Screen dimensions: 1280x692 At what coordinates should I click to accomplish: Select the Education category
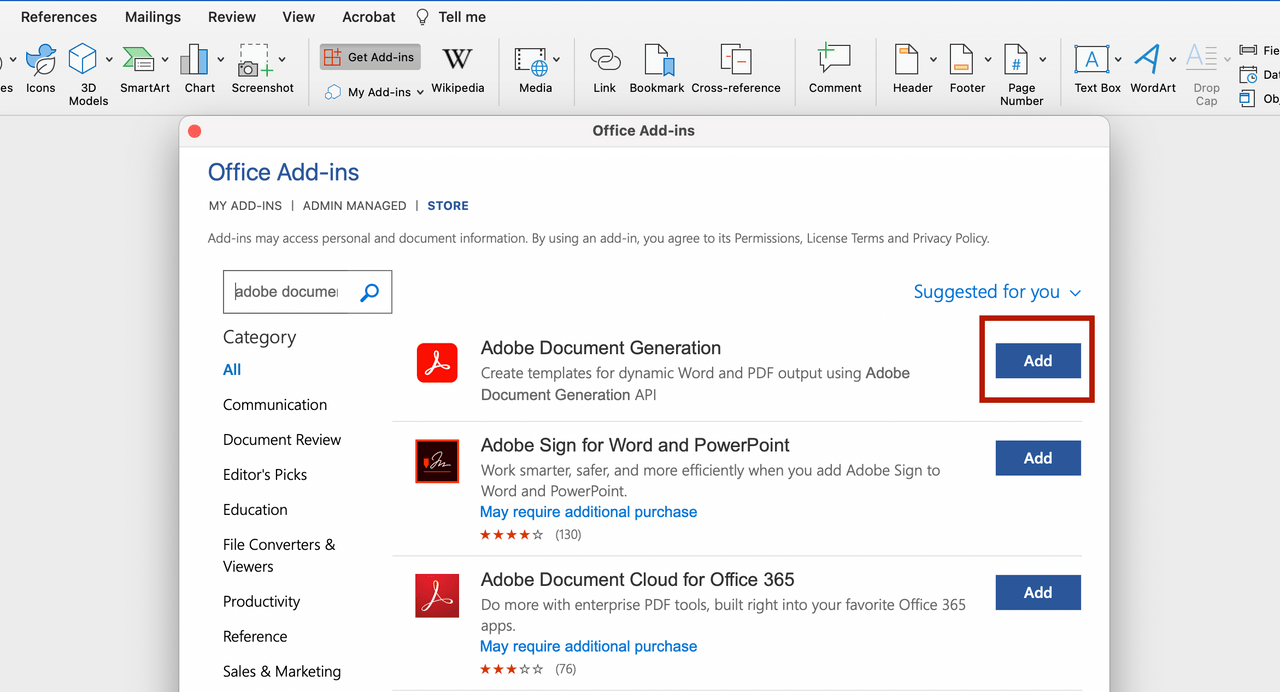point(255,510)
